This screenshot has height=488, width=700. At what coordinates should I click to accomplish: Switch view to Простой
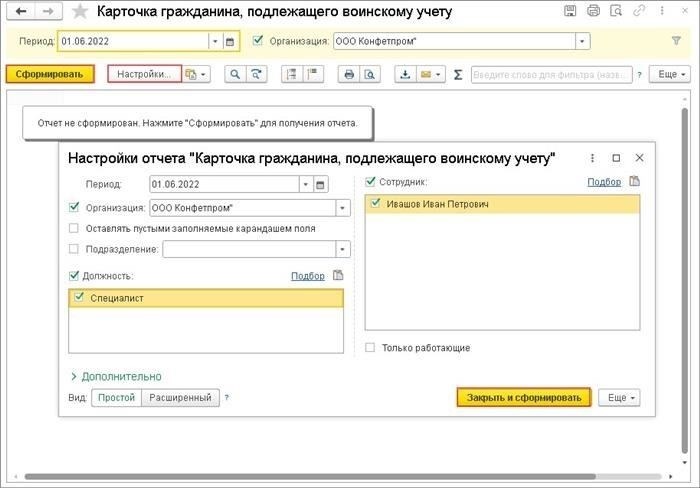click(x=117, y=397)
